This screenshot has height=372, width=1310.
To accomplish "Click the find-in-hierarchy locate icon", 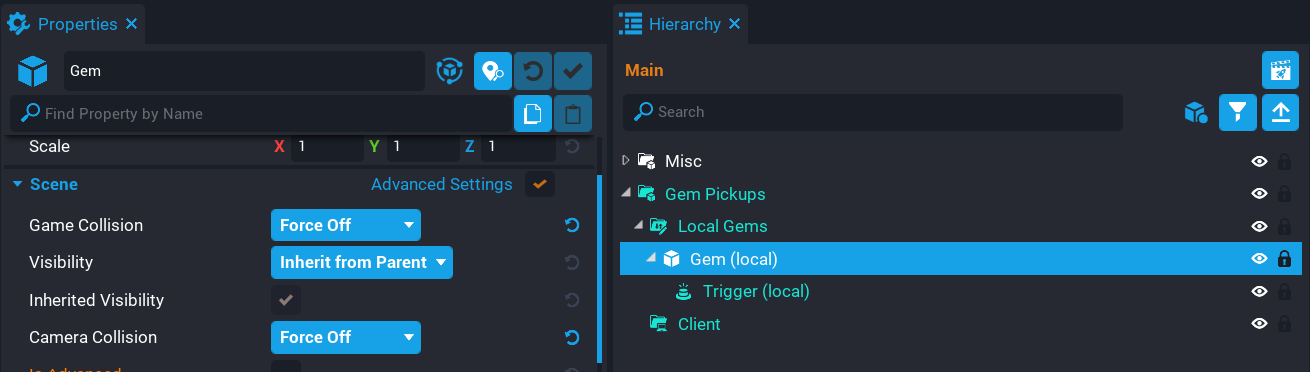I will 493,71.
